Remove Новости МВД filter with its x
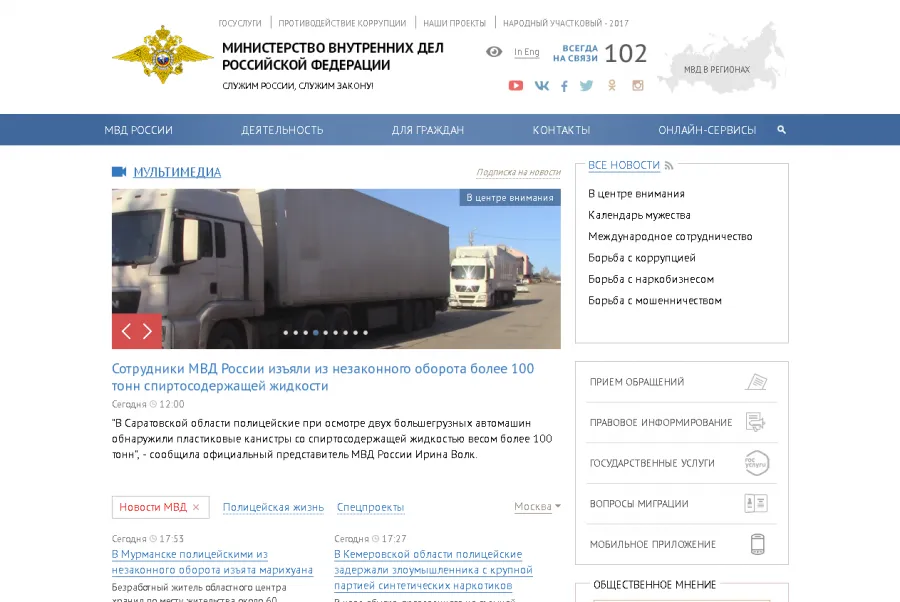Viewport: 900px width, 602px height. [x=196, y=507]
